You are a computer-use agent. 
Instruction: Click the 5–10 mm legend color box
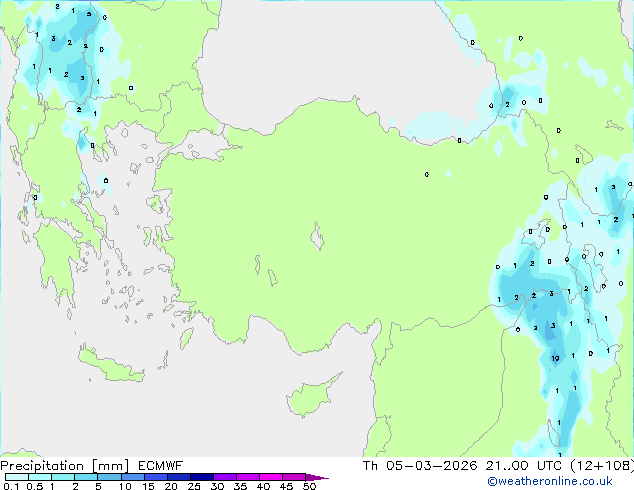[109, 477]
